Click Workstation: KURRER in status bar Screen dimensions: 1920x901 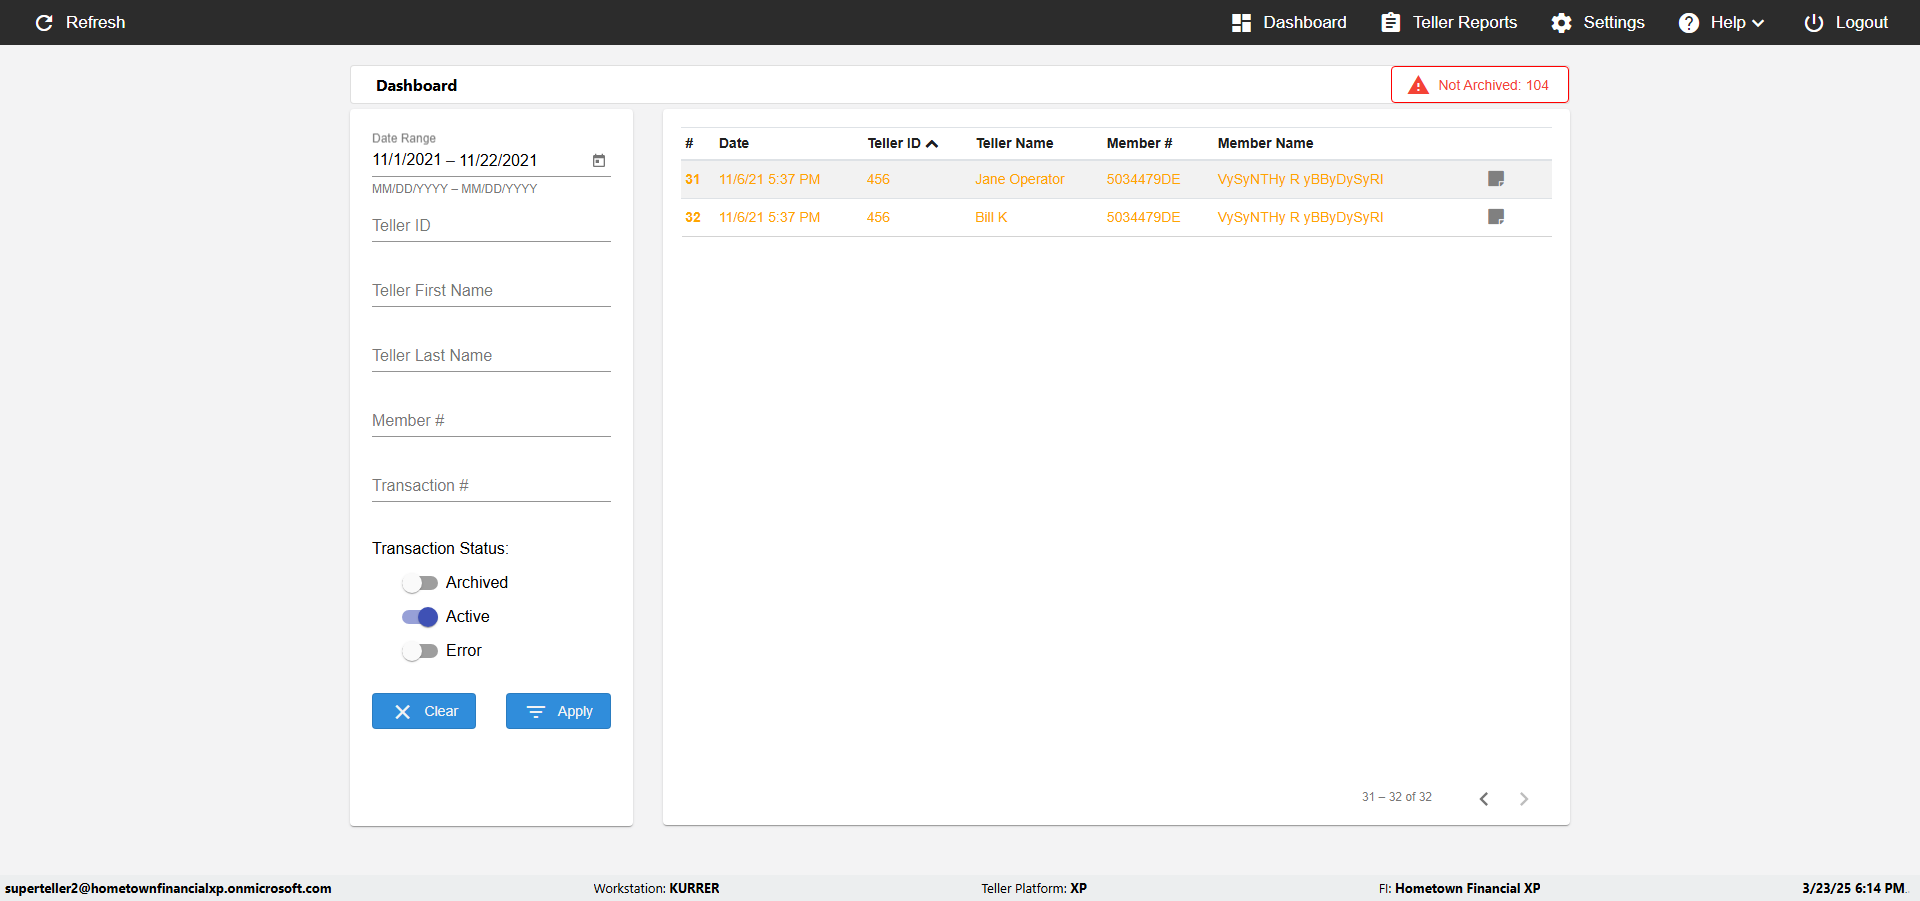click(656, 888)
